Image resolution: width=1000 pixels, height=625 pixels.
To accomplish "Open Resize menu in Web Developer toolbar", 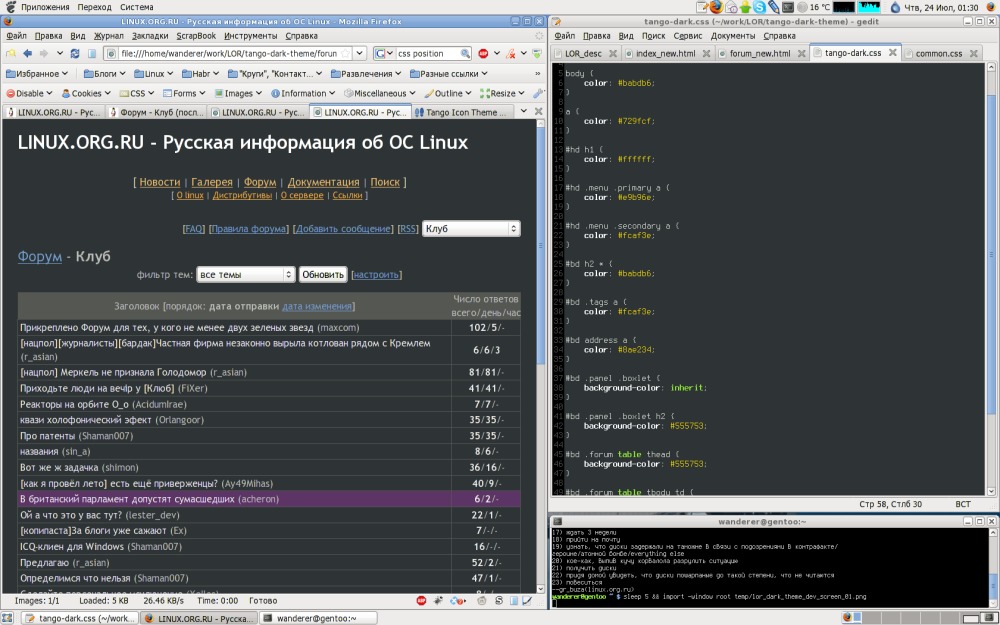I will [503, 93].
